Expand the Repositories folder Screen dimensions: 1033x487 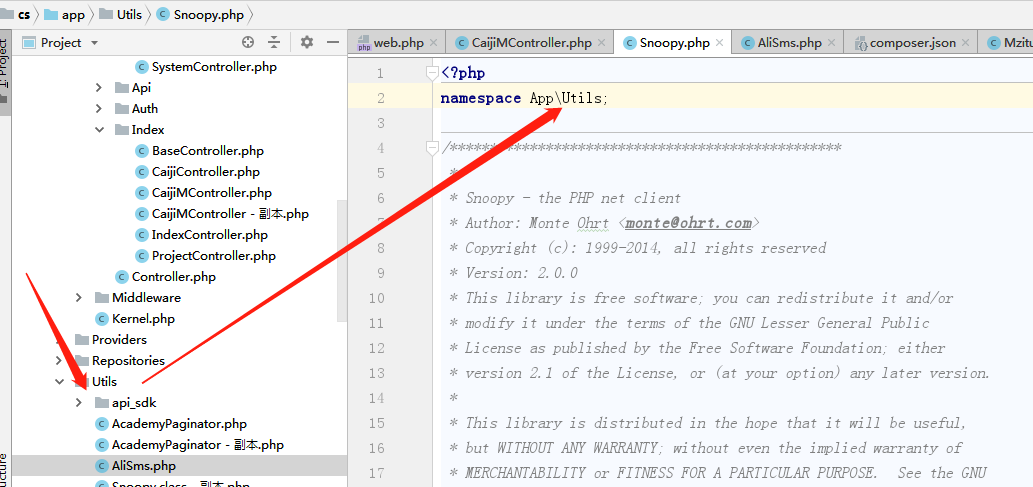click(59, 360)
